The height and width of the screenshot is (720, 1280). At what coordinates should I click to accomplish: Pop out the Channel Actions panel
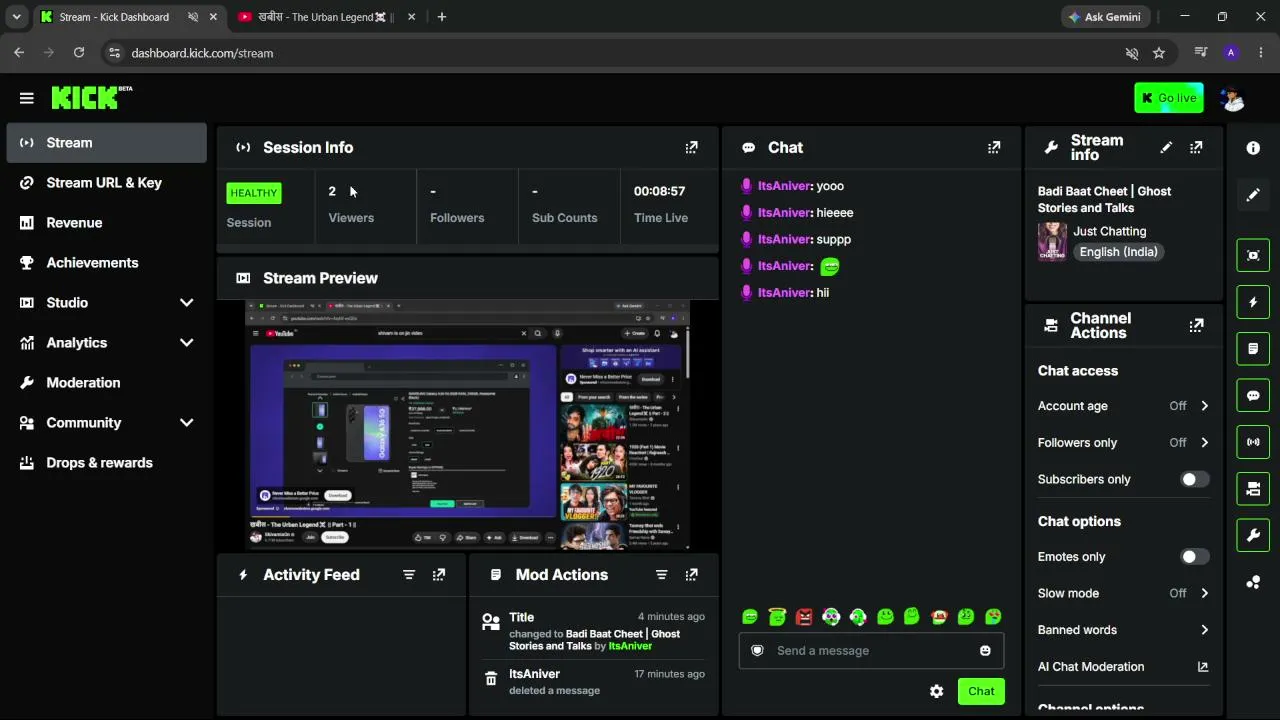point(1196,326)
